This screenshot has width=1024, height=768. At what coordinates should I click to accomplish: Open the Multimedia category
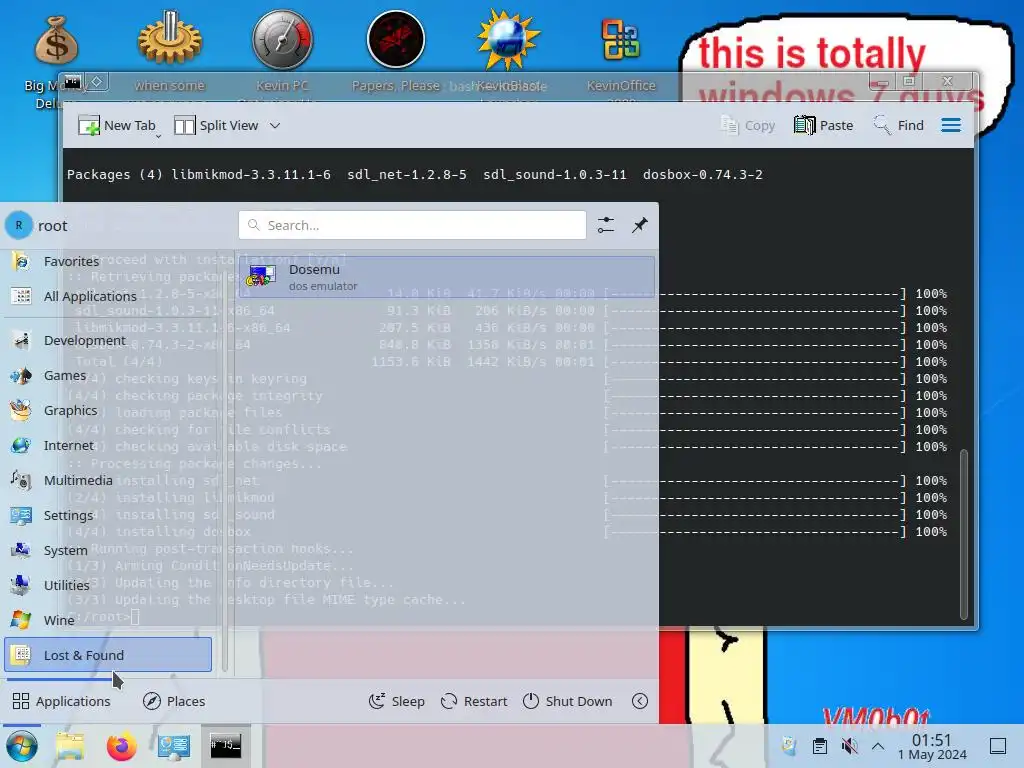(x=108, y=480)
